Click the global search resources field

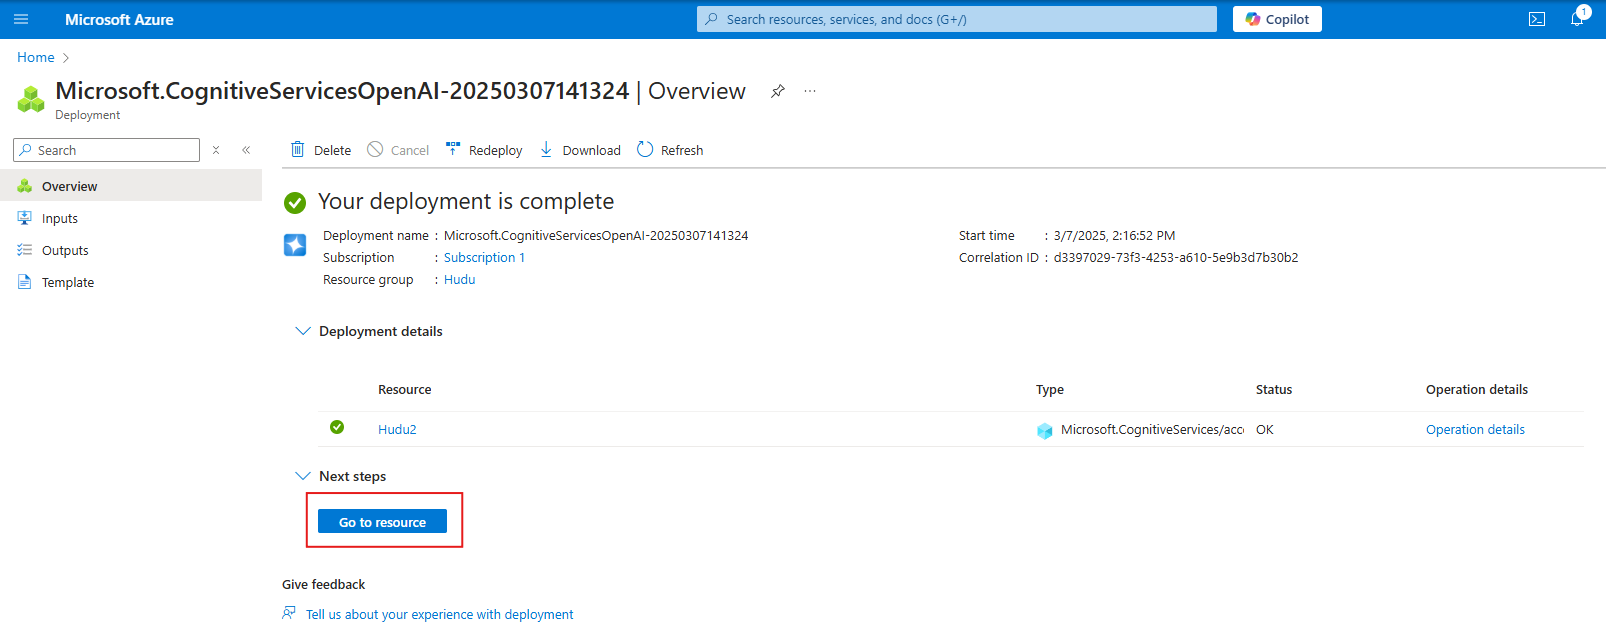coord(957,19)
